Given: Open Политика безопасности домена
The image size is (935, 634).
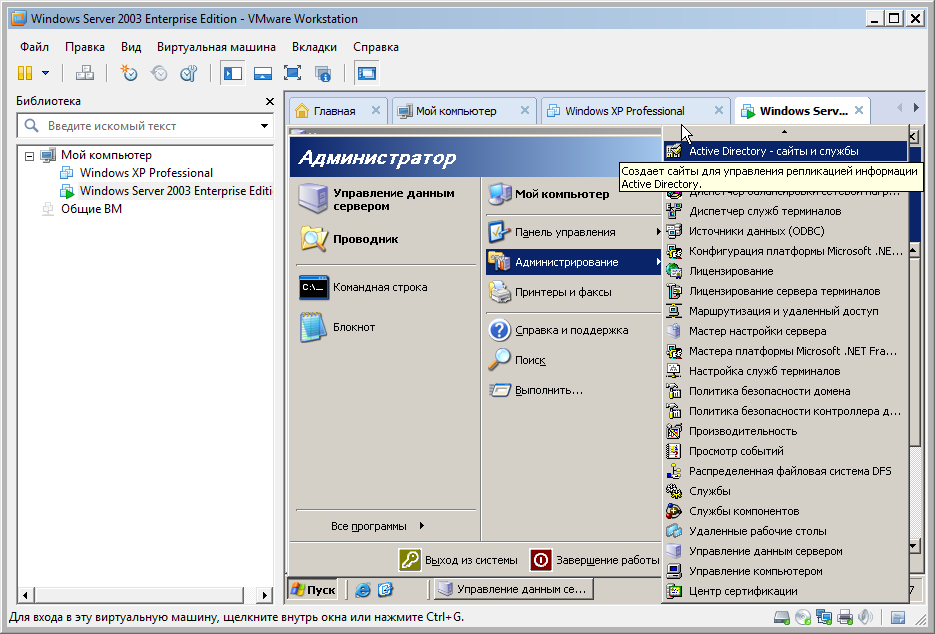Looking at the screenshot, I should (786, 391).
